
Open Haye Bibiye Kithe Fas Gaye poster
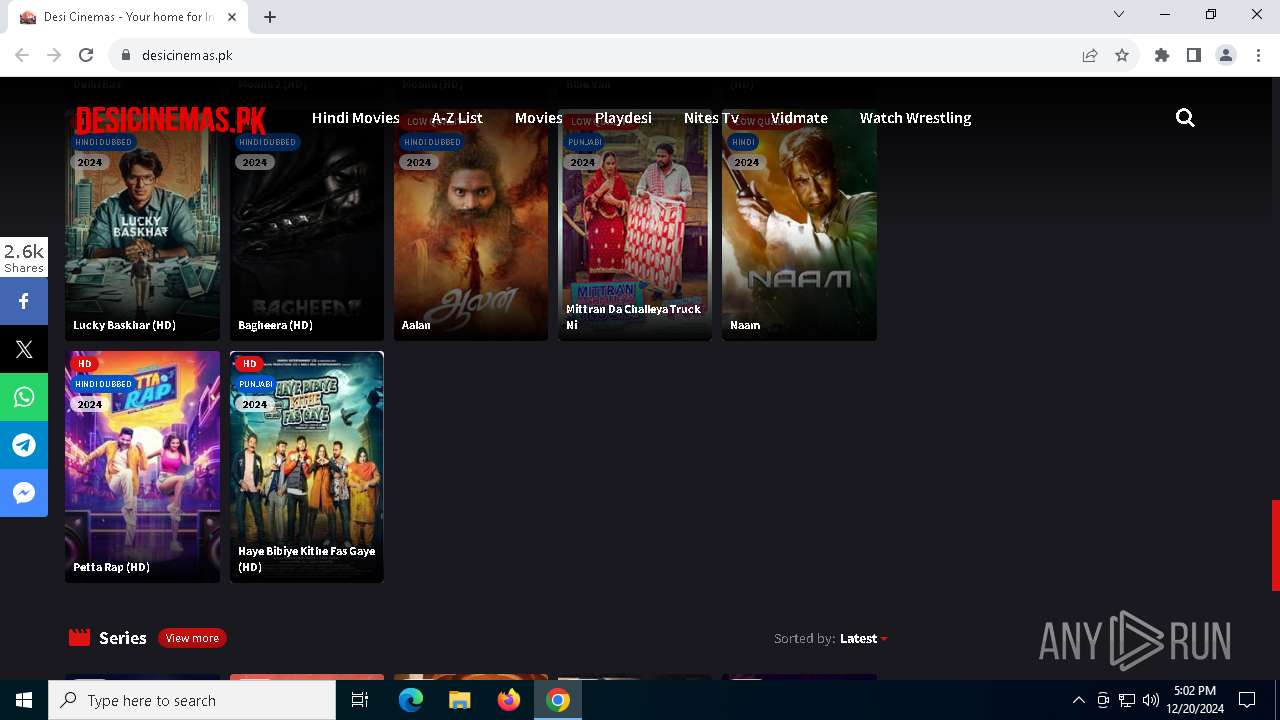click(x=307, y=467)
